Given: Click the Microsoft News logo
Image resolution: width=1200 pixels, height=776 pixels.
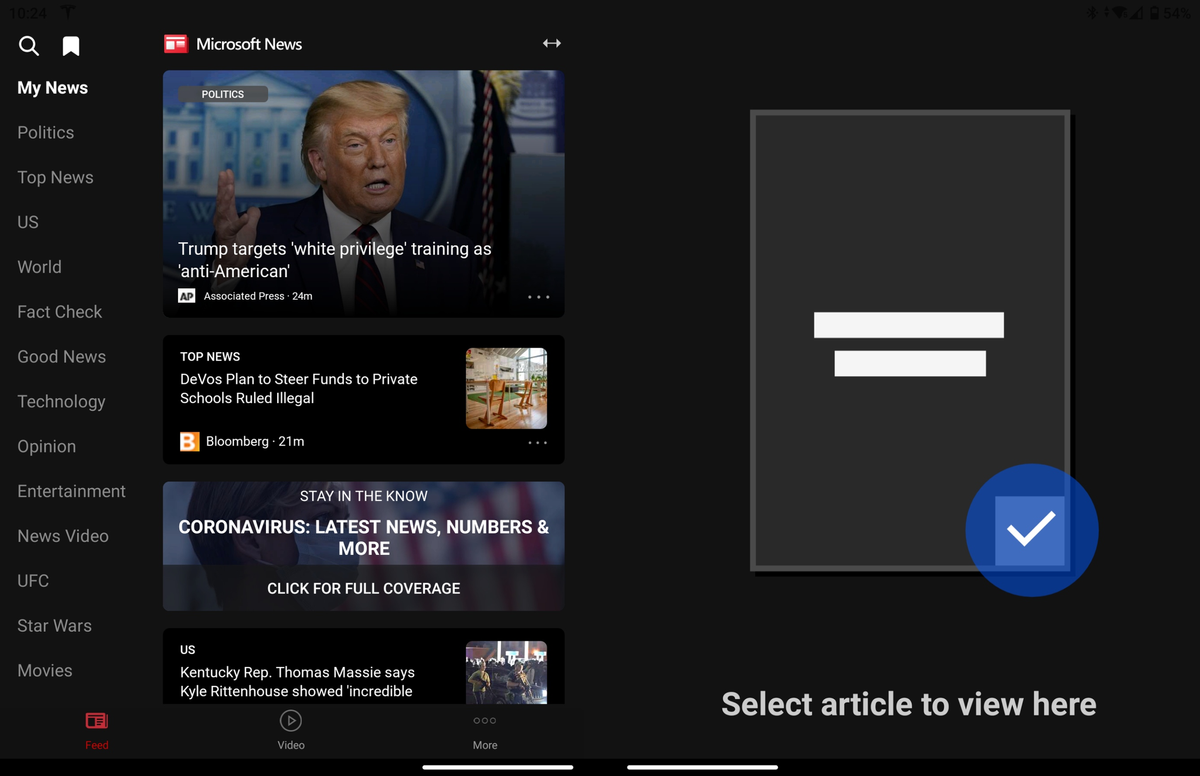Looking at the screenshot, I should 176,44.
